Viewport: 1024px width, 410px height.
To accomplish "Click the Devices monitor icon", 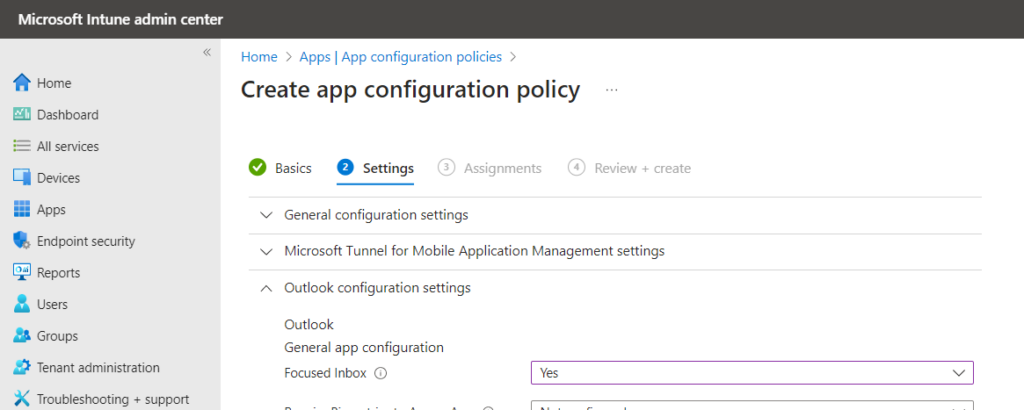I will click(x=22, y=178).
